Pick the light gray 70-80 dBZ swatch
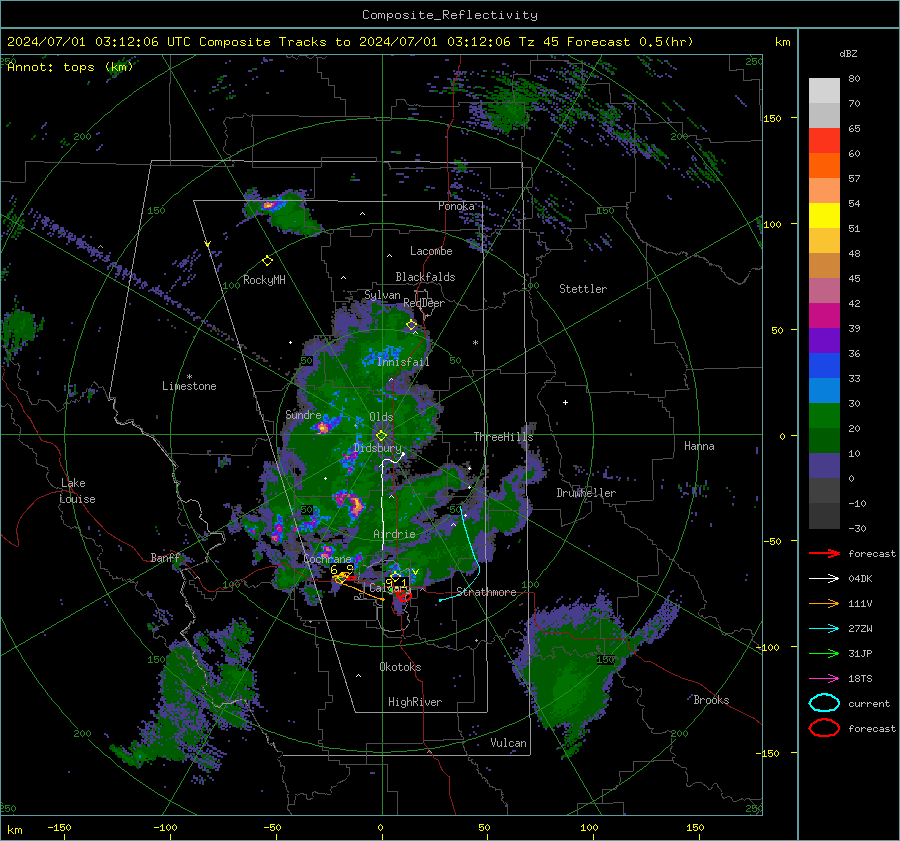Image resolution: width=900 pixels, height=841 pixels. pos(824,91)
